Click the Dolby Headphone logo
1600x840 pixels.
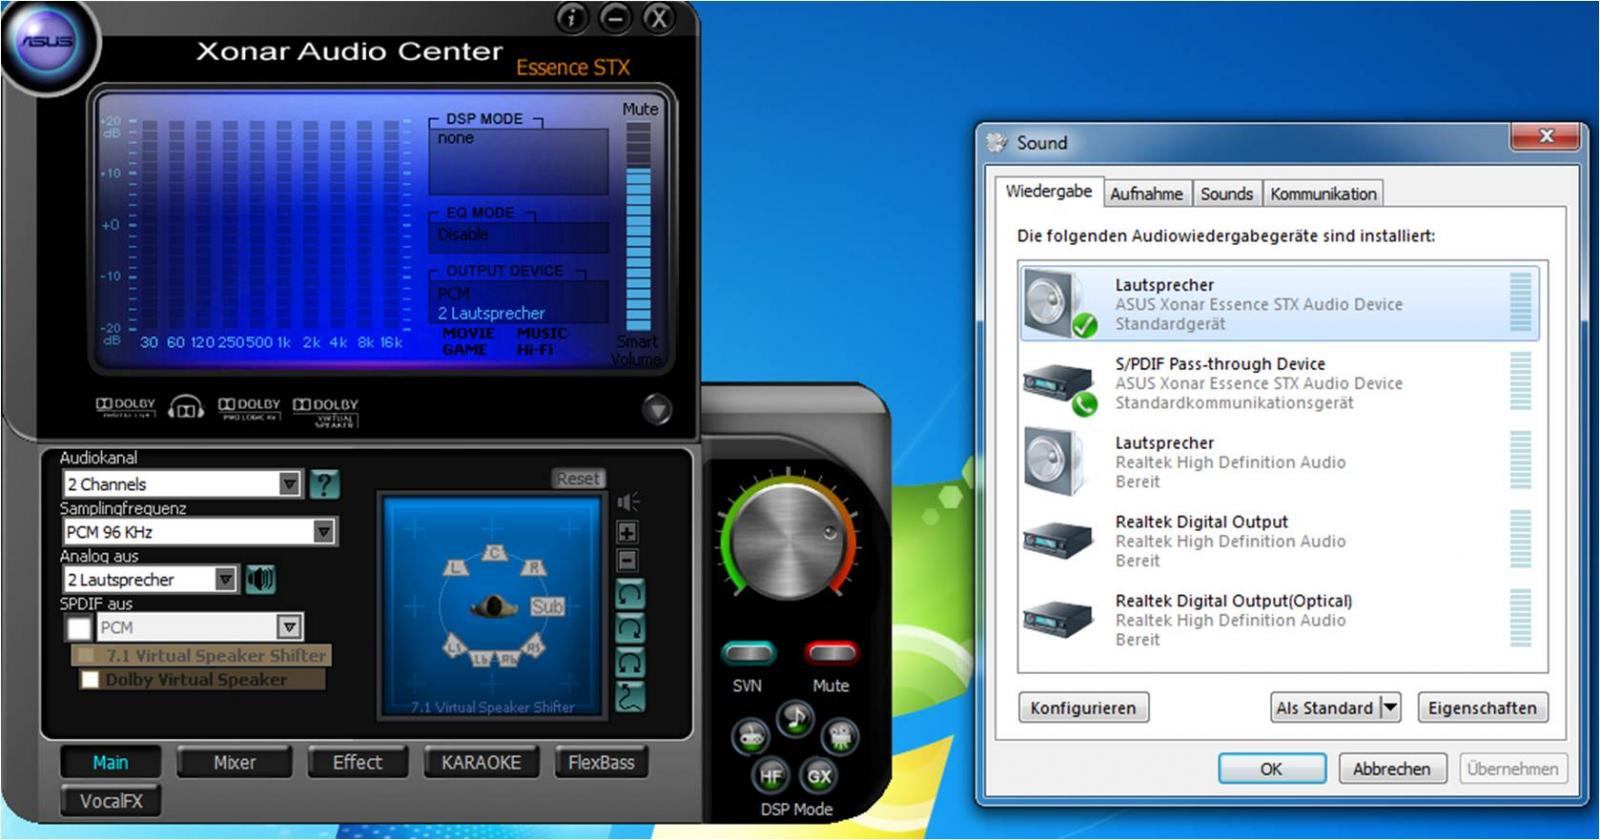click(186, 407)
